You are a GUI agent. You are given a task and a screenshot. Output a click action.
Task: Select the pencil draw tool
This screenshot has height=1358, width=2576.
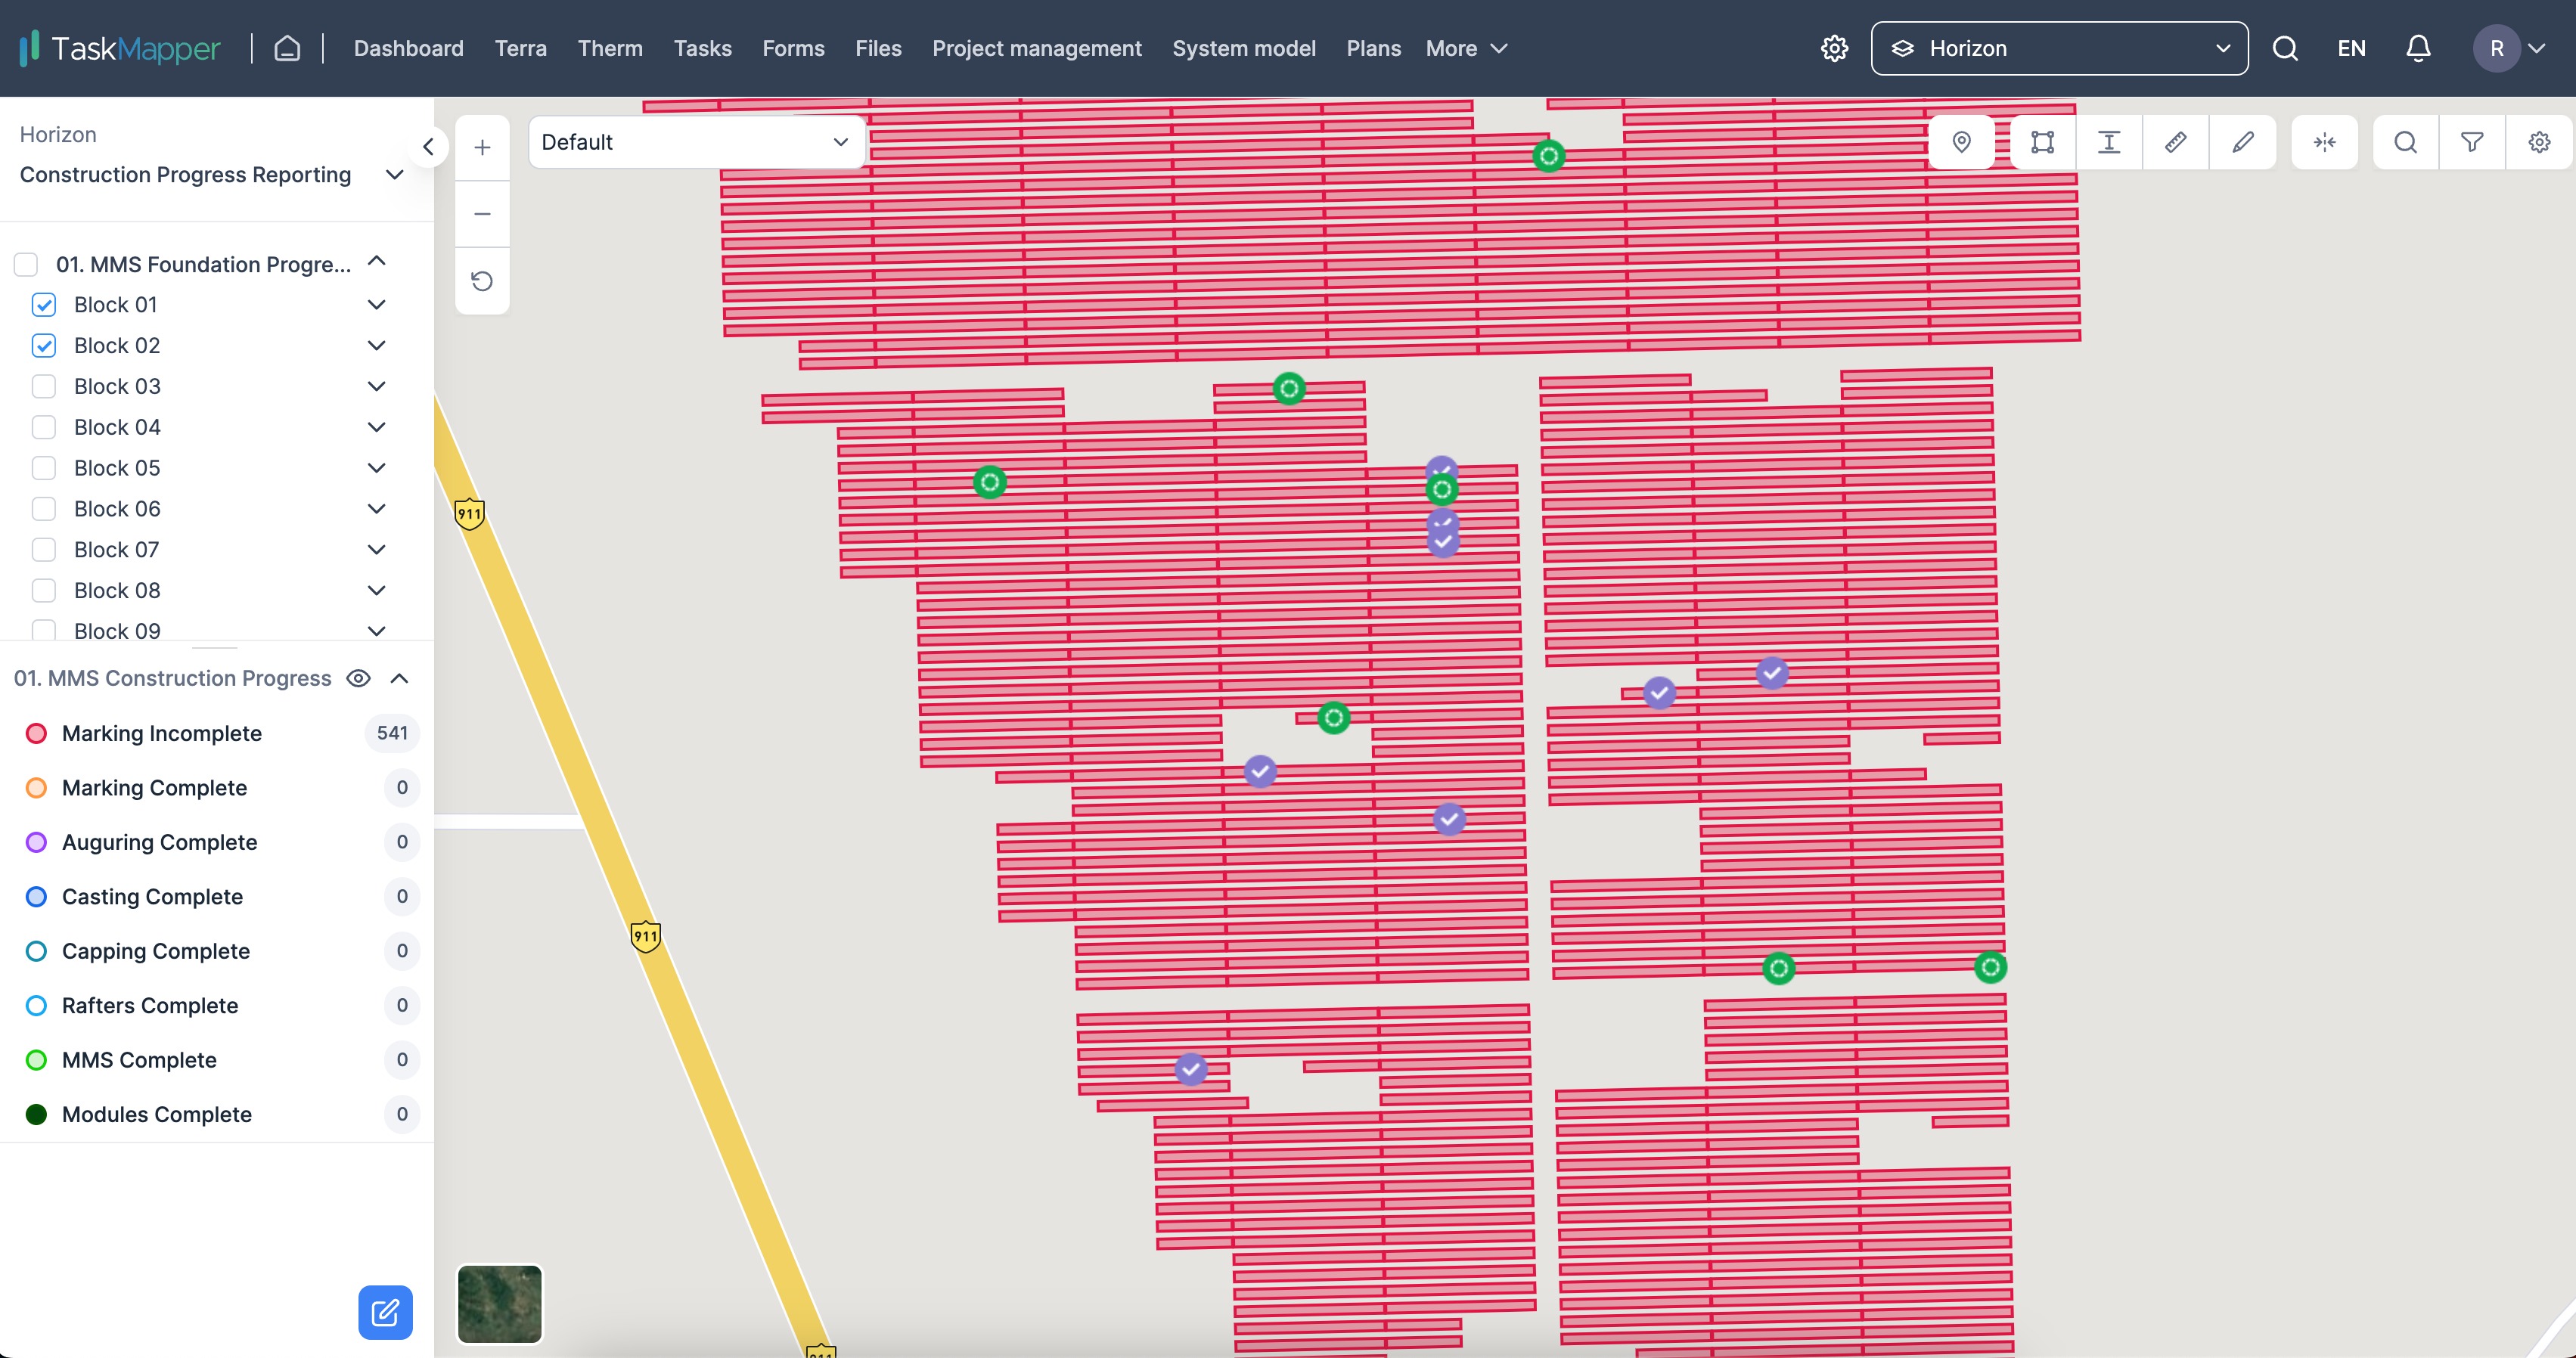[x=2243, y=142]
